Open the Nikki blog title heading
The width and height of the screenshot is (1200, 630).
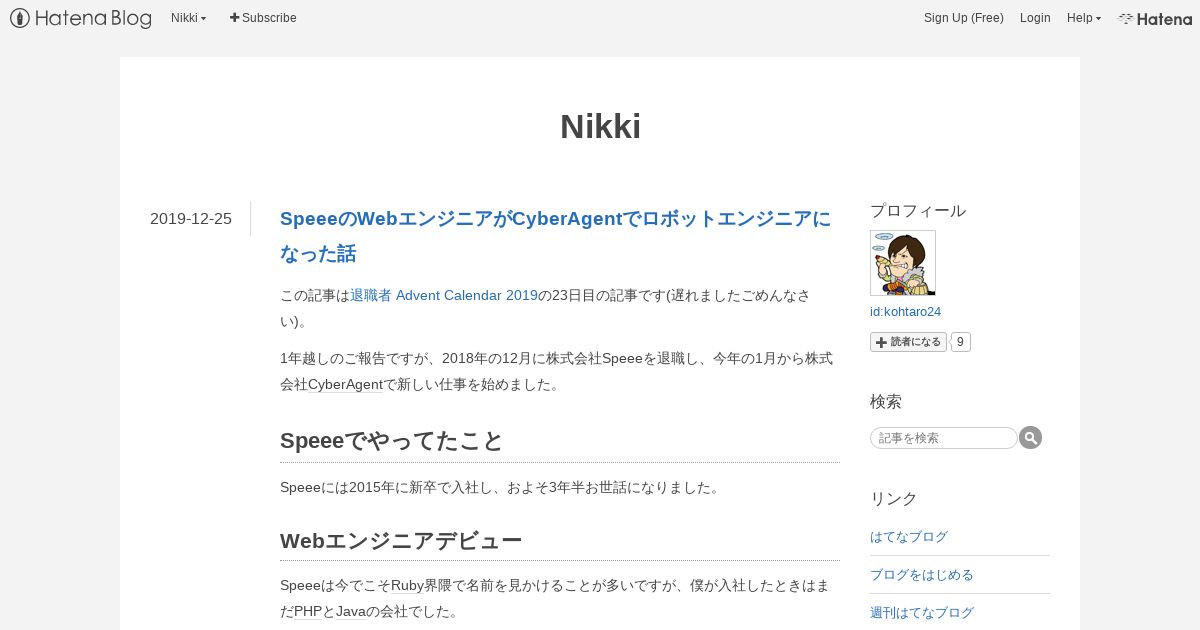[x=600, y=127]
